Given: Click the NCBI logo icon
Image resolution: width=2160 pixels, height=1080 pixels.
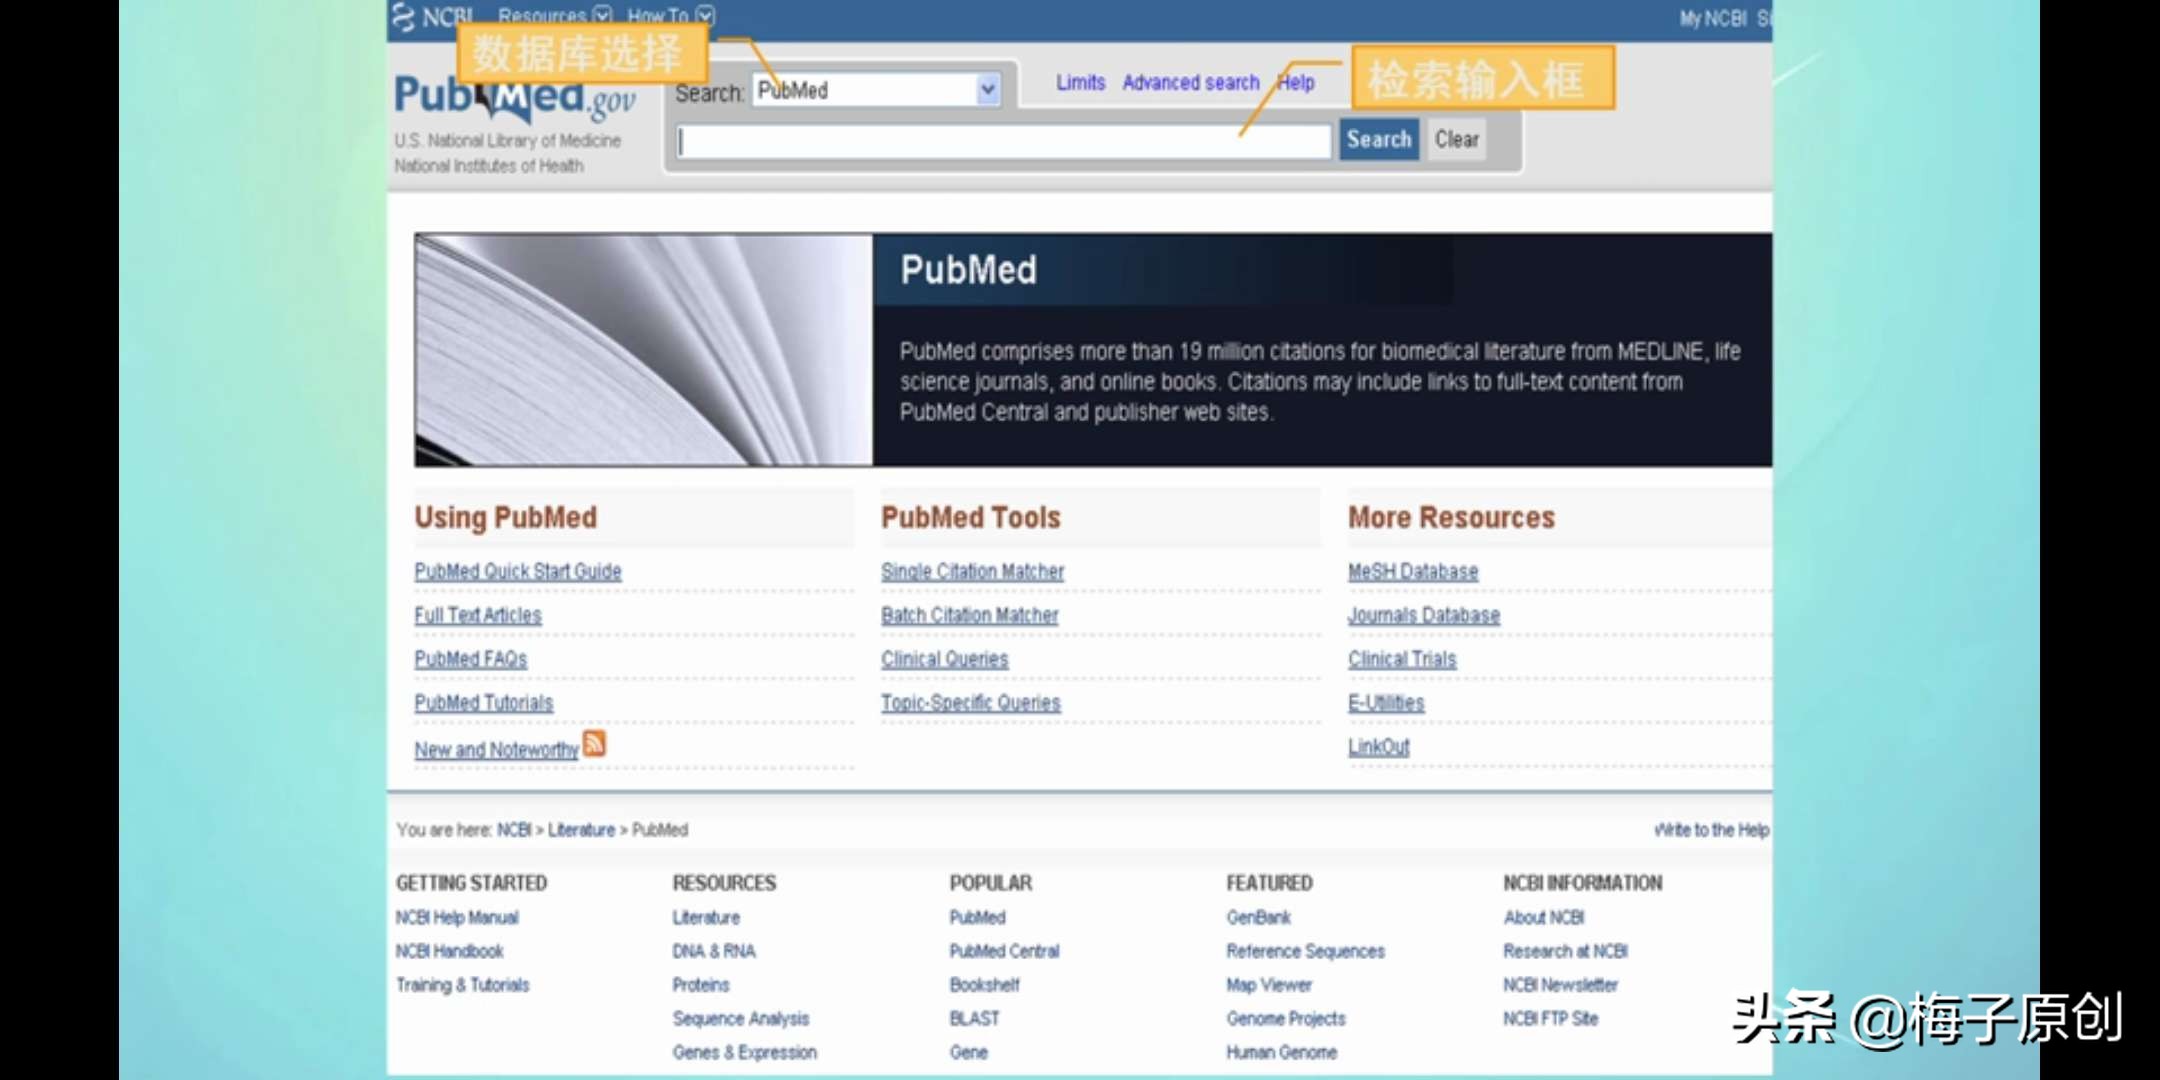Looking at the screenshot, I should [x=404, y=17].
